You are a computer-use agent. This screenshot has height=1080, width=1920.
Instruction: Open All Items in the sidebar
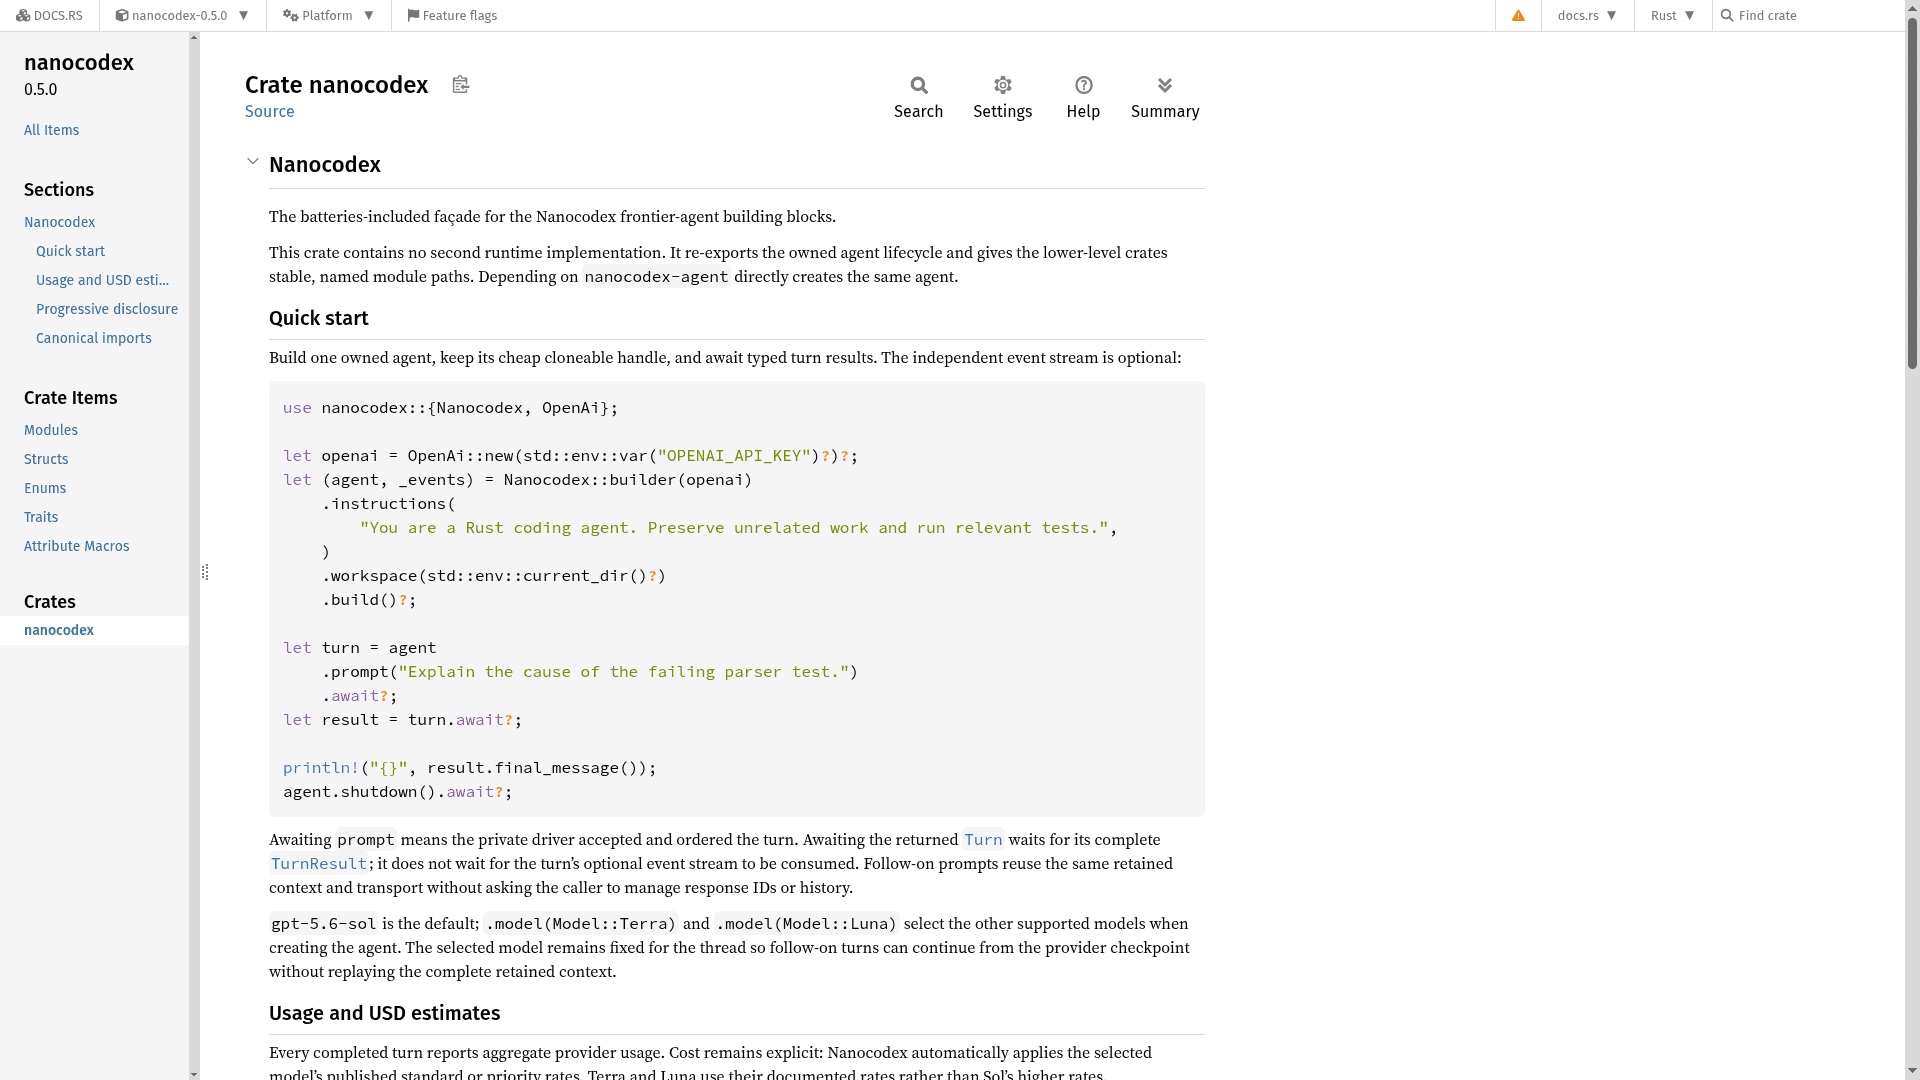(x=51, y=130)
